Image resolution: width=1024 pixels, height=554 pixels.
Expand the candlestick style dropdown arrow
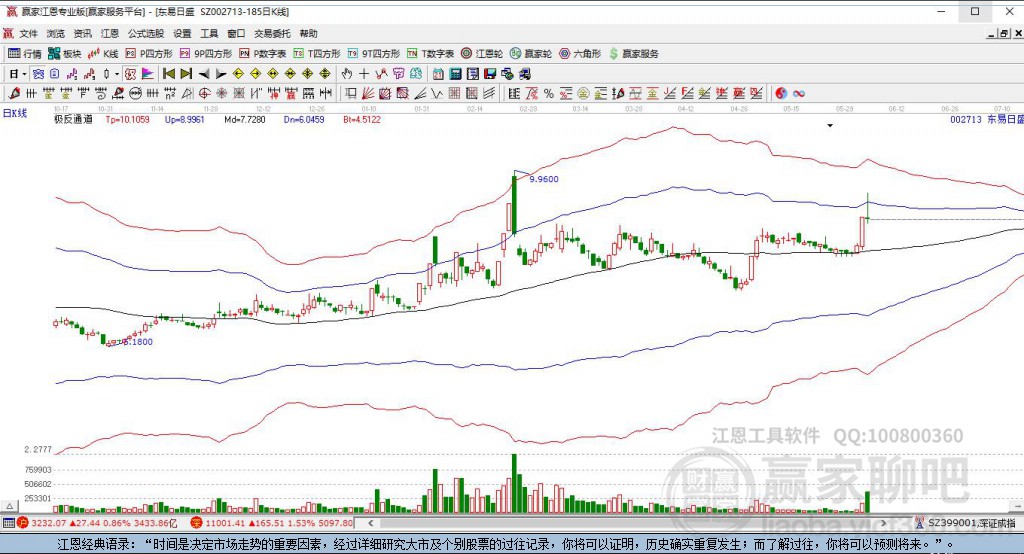coord(117,74)
